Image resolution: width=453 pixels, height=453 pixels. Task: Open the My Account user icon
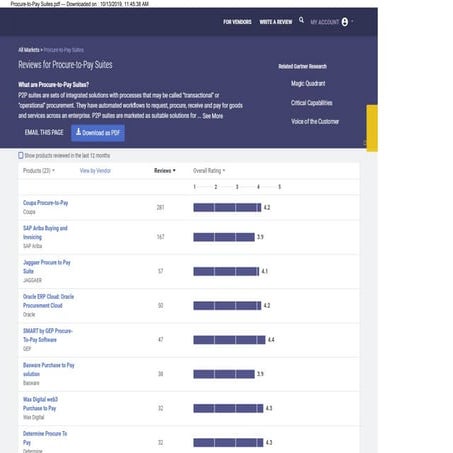tap(345, 22)
